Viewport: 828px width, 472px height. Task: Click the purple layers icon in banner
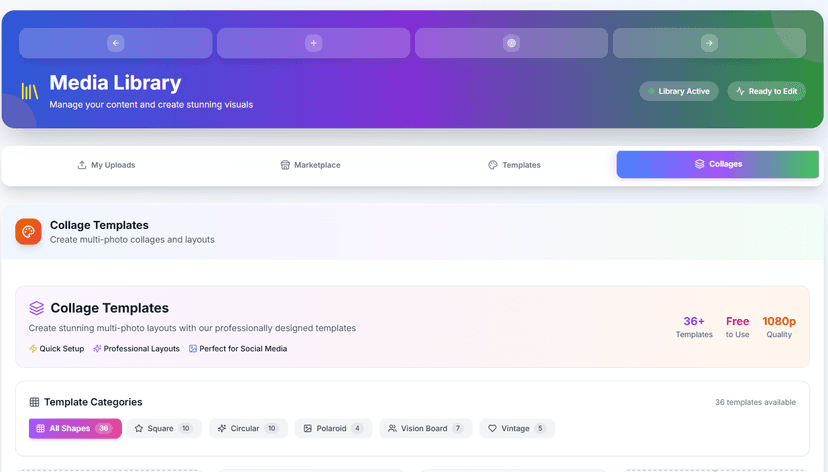click(37, 308)
